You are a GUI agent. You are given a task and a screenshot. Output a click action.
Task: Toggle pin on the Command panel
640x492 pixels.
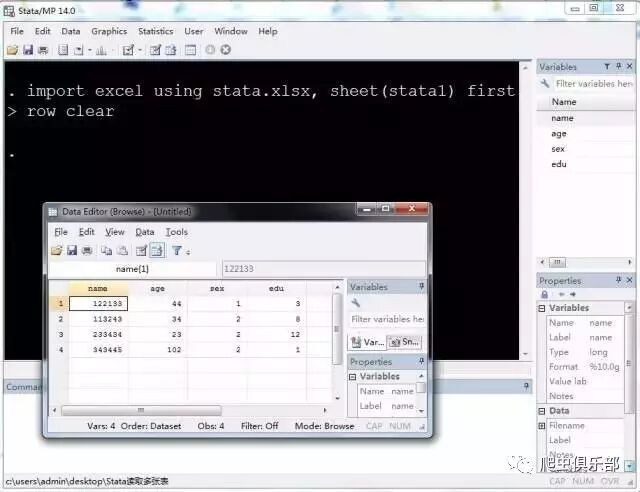click(527, 386)
